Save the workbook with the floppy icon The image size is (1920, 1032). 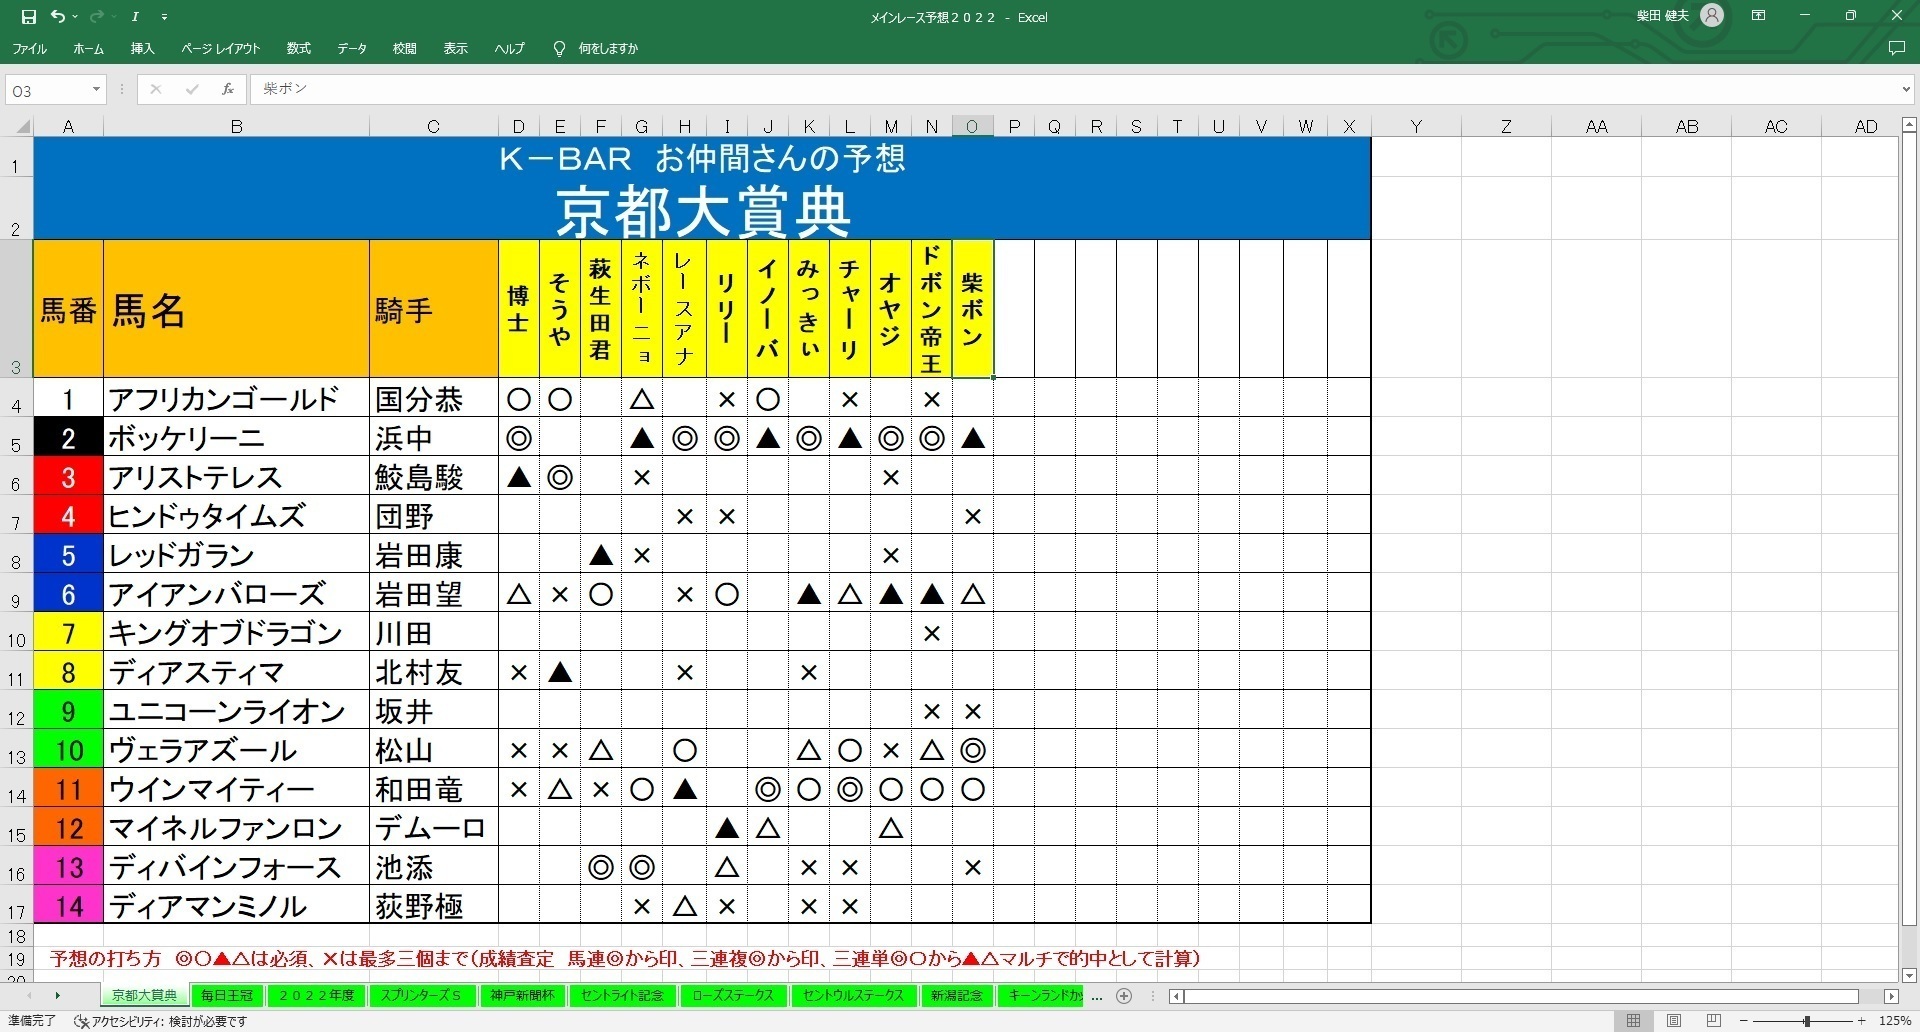coord(28,16)
